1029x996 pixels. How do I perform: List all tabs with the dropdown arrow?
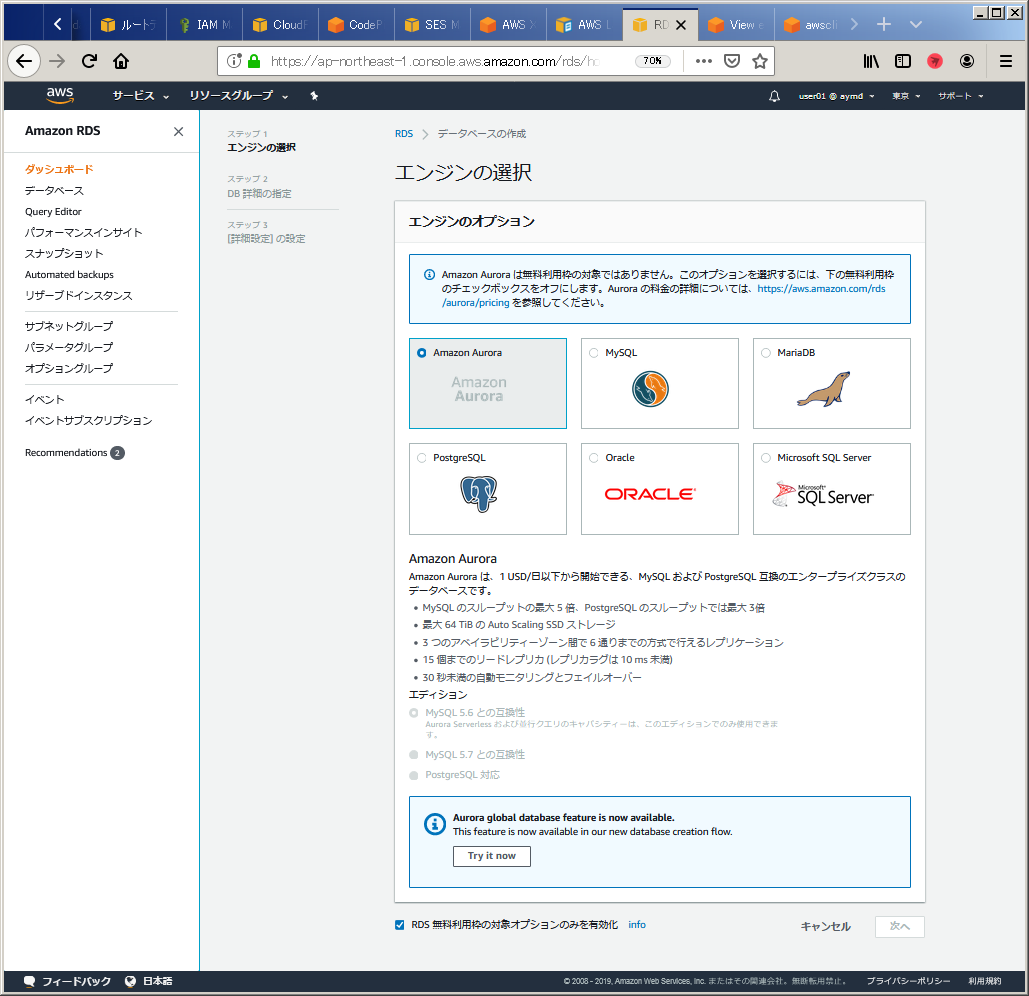pyautogui.click(x=916, y=24)
